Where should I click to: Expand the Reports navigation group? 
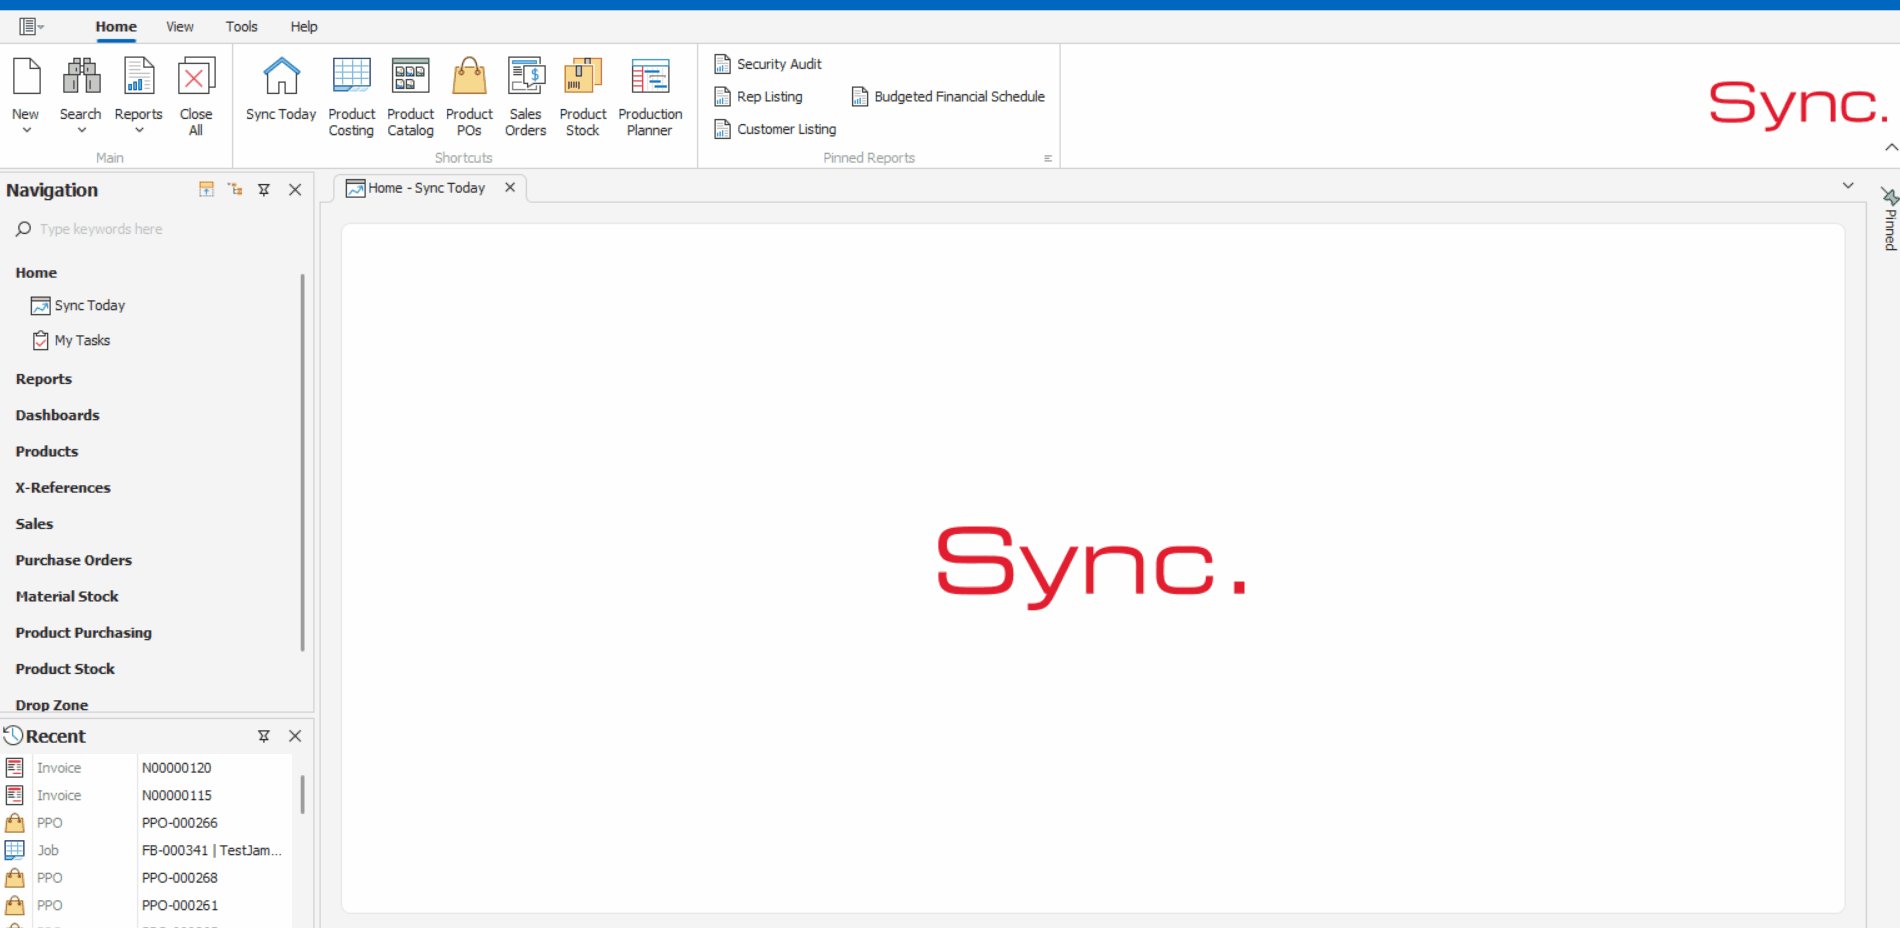44,379
